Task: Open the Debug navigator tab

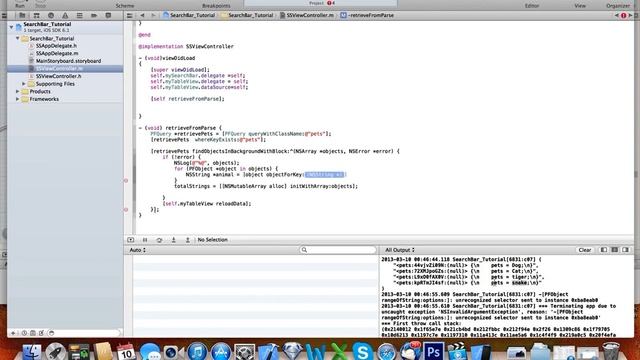Action: pos(79,16)
